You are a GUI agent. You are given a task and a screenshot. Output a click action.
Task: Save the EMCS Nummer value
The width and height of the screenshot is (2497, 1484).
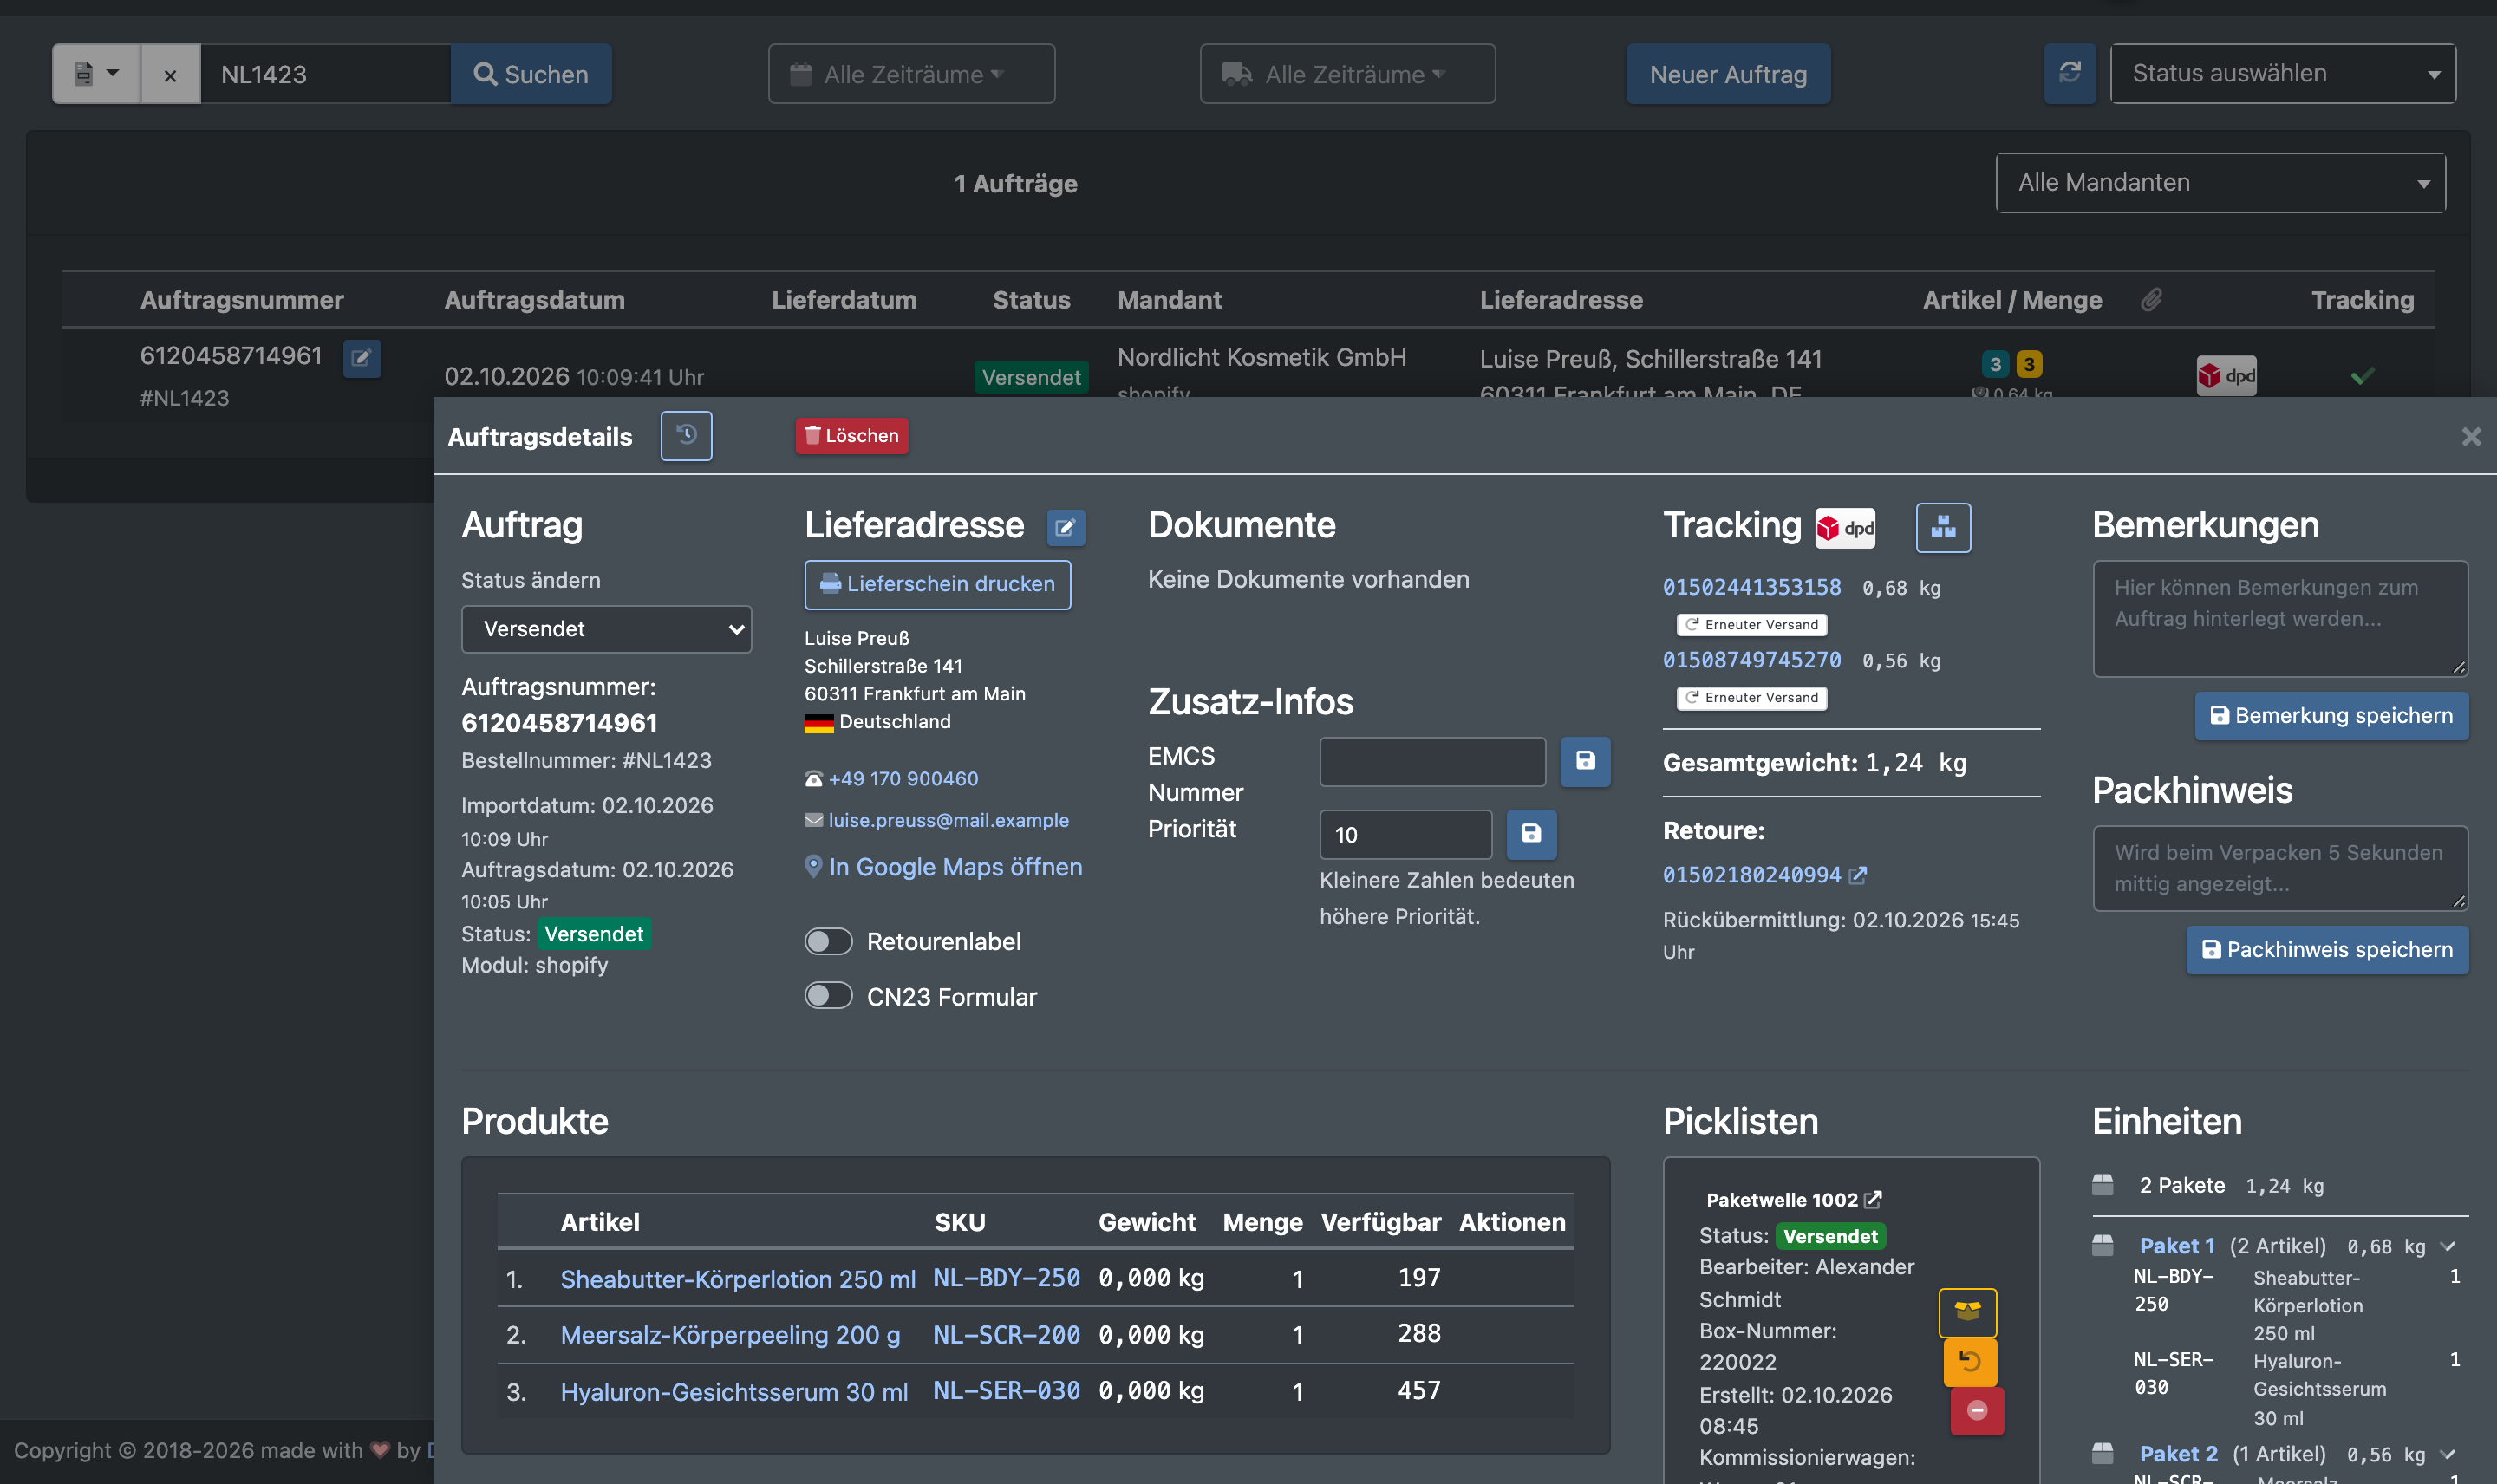(x=1584, y=761)
